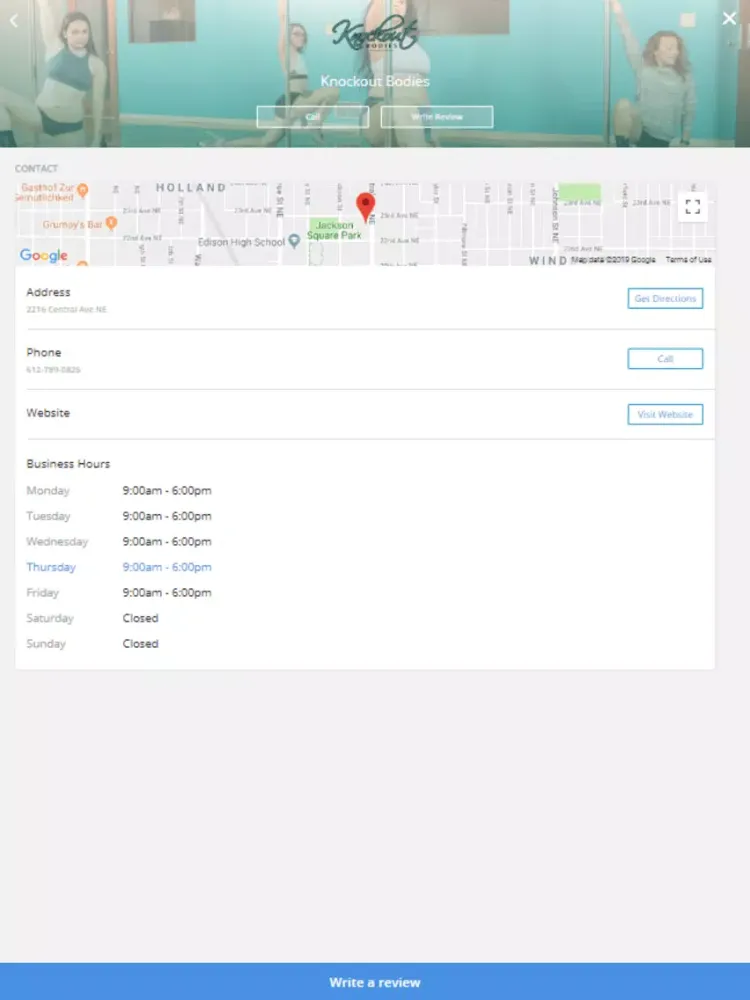The height and width of the screenshot is (1000, 750).
Task: Click the CONTACT section heading
Action: click(x=36, y=168)
